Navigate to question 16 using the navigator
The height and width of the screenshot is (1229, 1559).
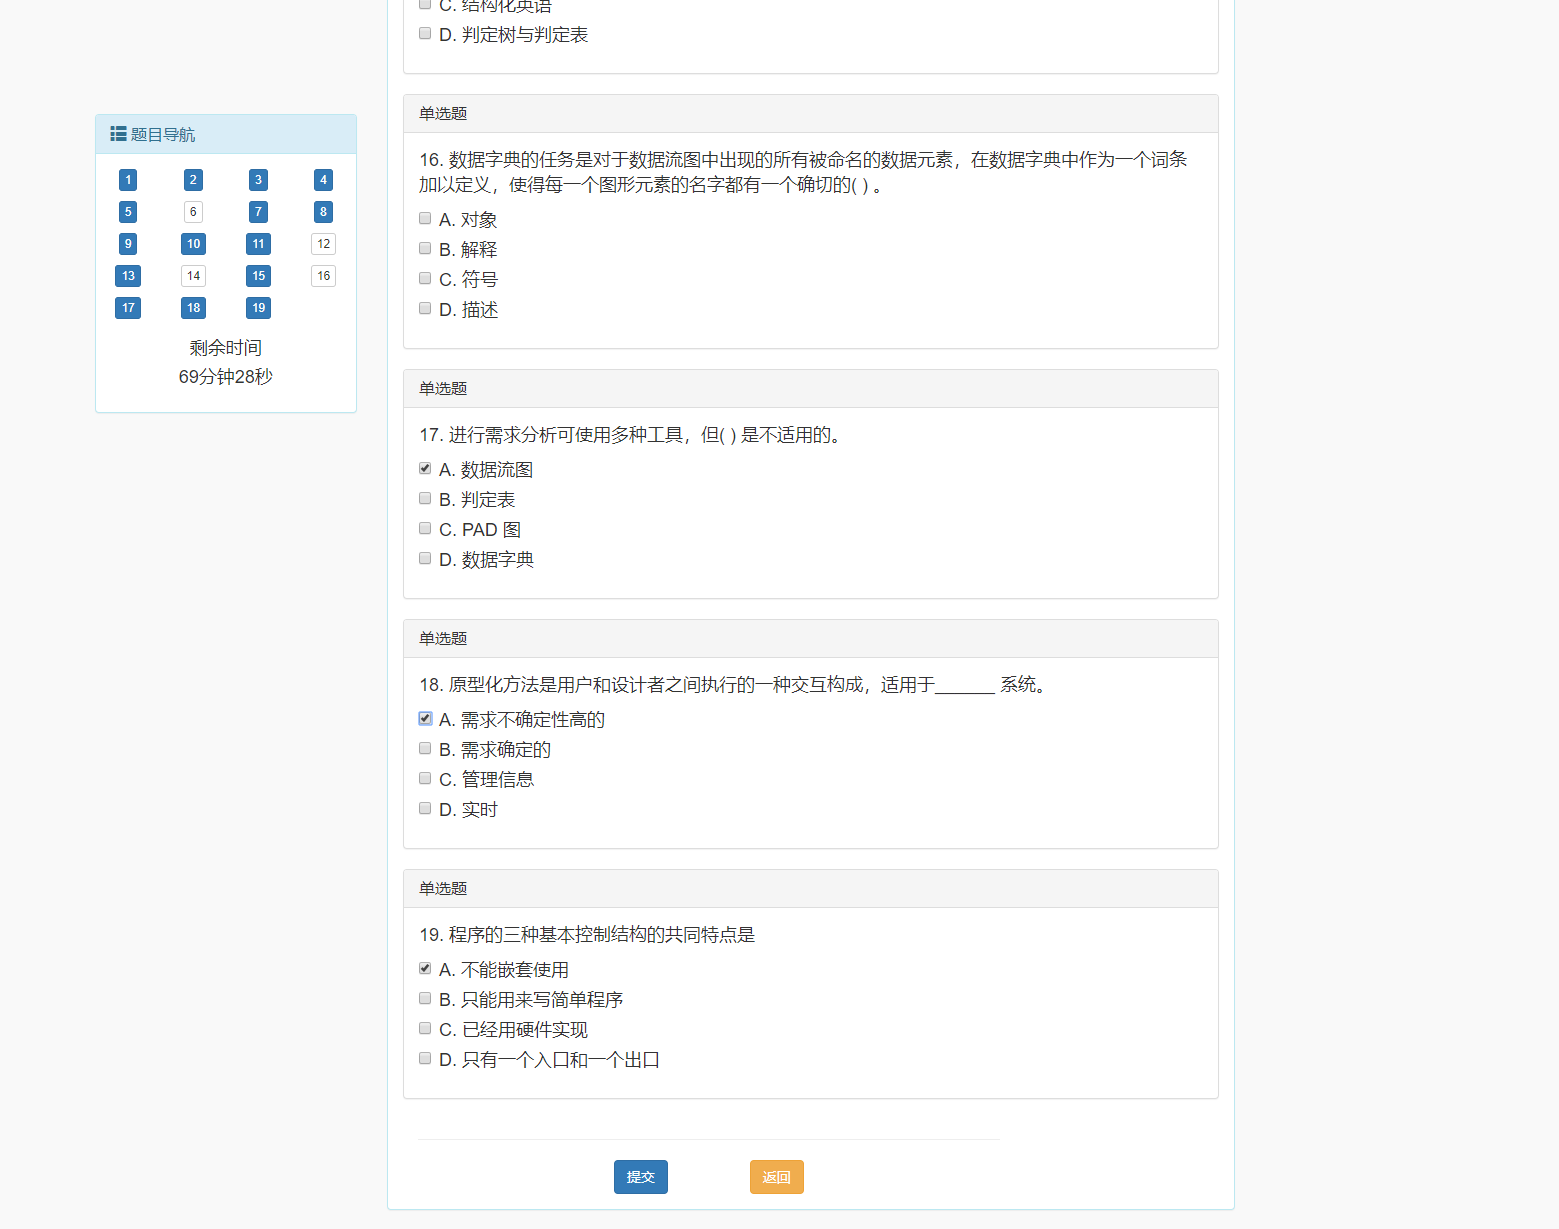[x=322, y=275]
